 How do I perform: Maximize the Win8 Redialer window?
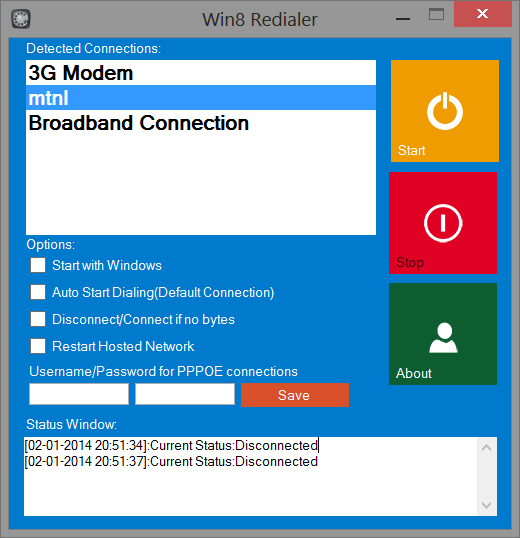(436, 14)
